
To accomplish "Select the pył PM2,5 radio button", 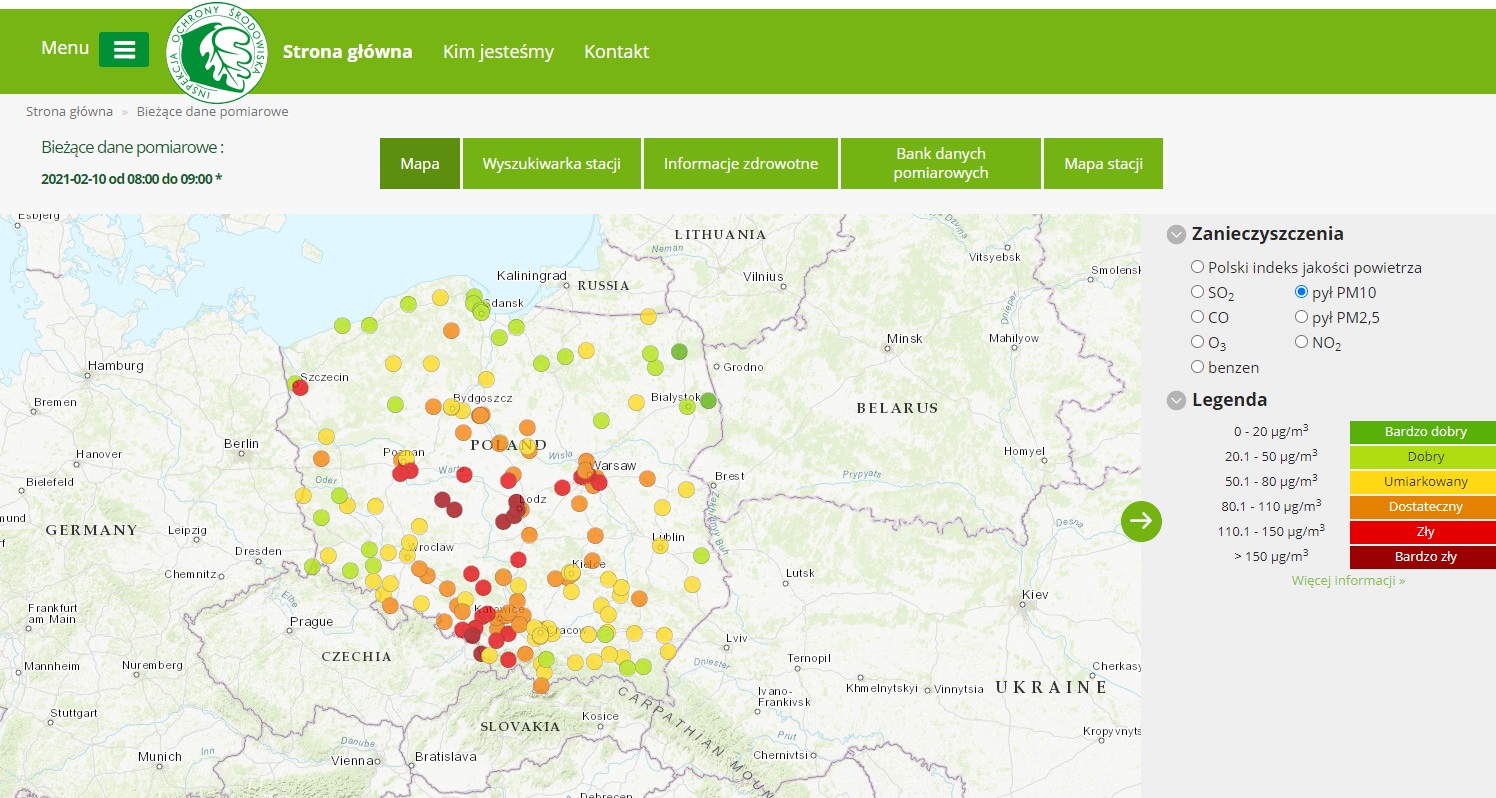I will pos(1301,317).
